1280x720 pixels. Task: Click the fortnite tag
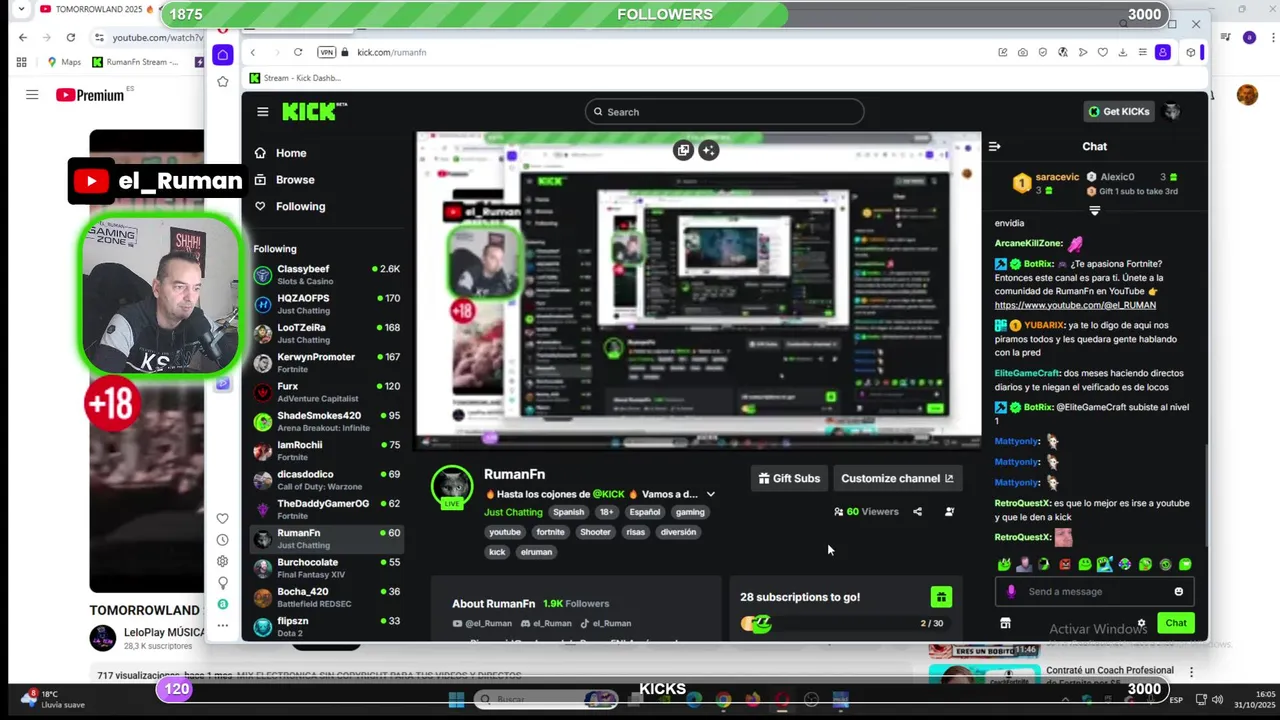550,532
